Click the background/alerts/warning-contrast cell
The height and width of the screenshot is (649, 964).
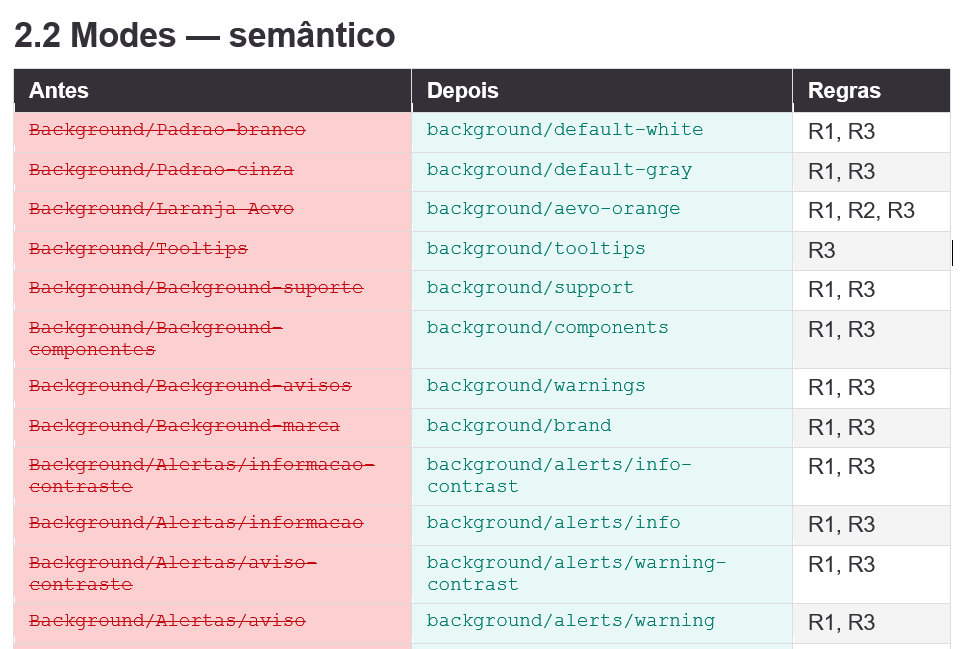[602, 575]
